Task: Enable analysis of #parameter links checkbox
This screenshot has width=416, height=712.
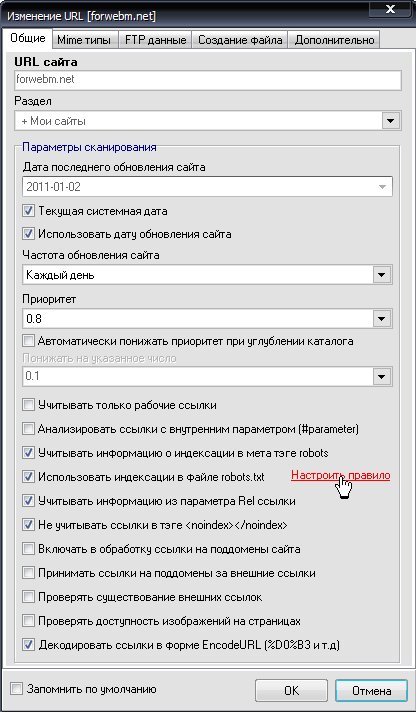Action: tap(28, 428)
